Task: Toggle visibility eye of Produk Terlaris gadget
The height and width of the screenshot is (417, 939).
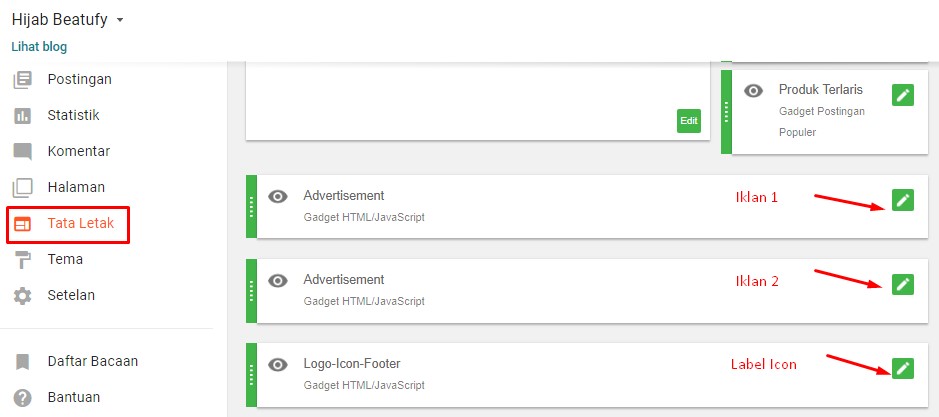Action: tap(755, 91)
